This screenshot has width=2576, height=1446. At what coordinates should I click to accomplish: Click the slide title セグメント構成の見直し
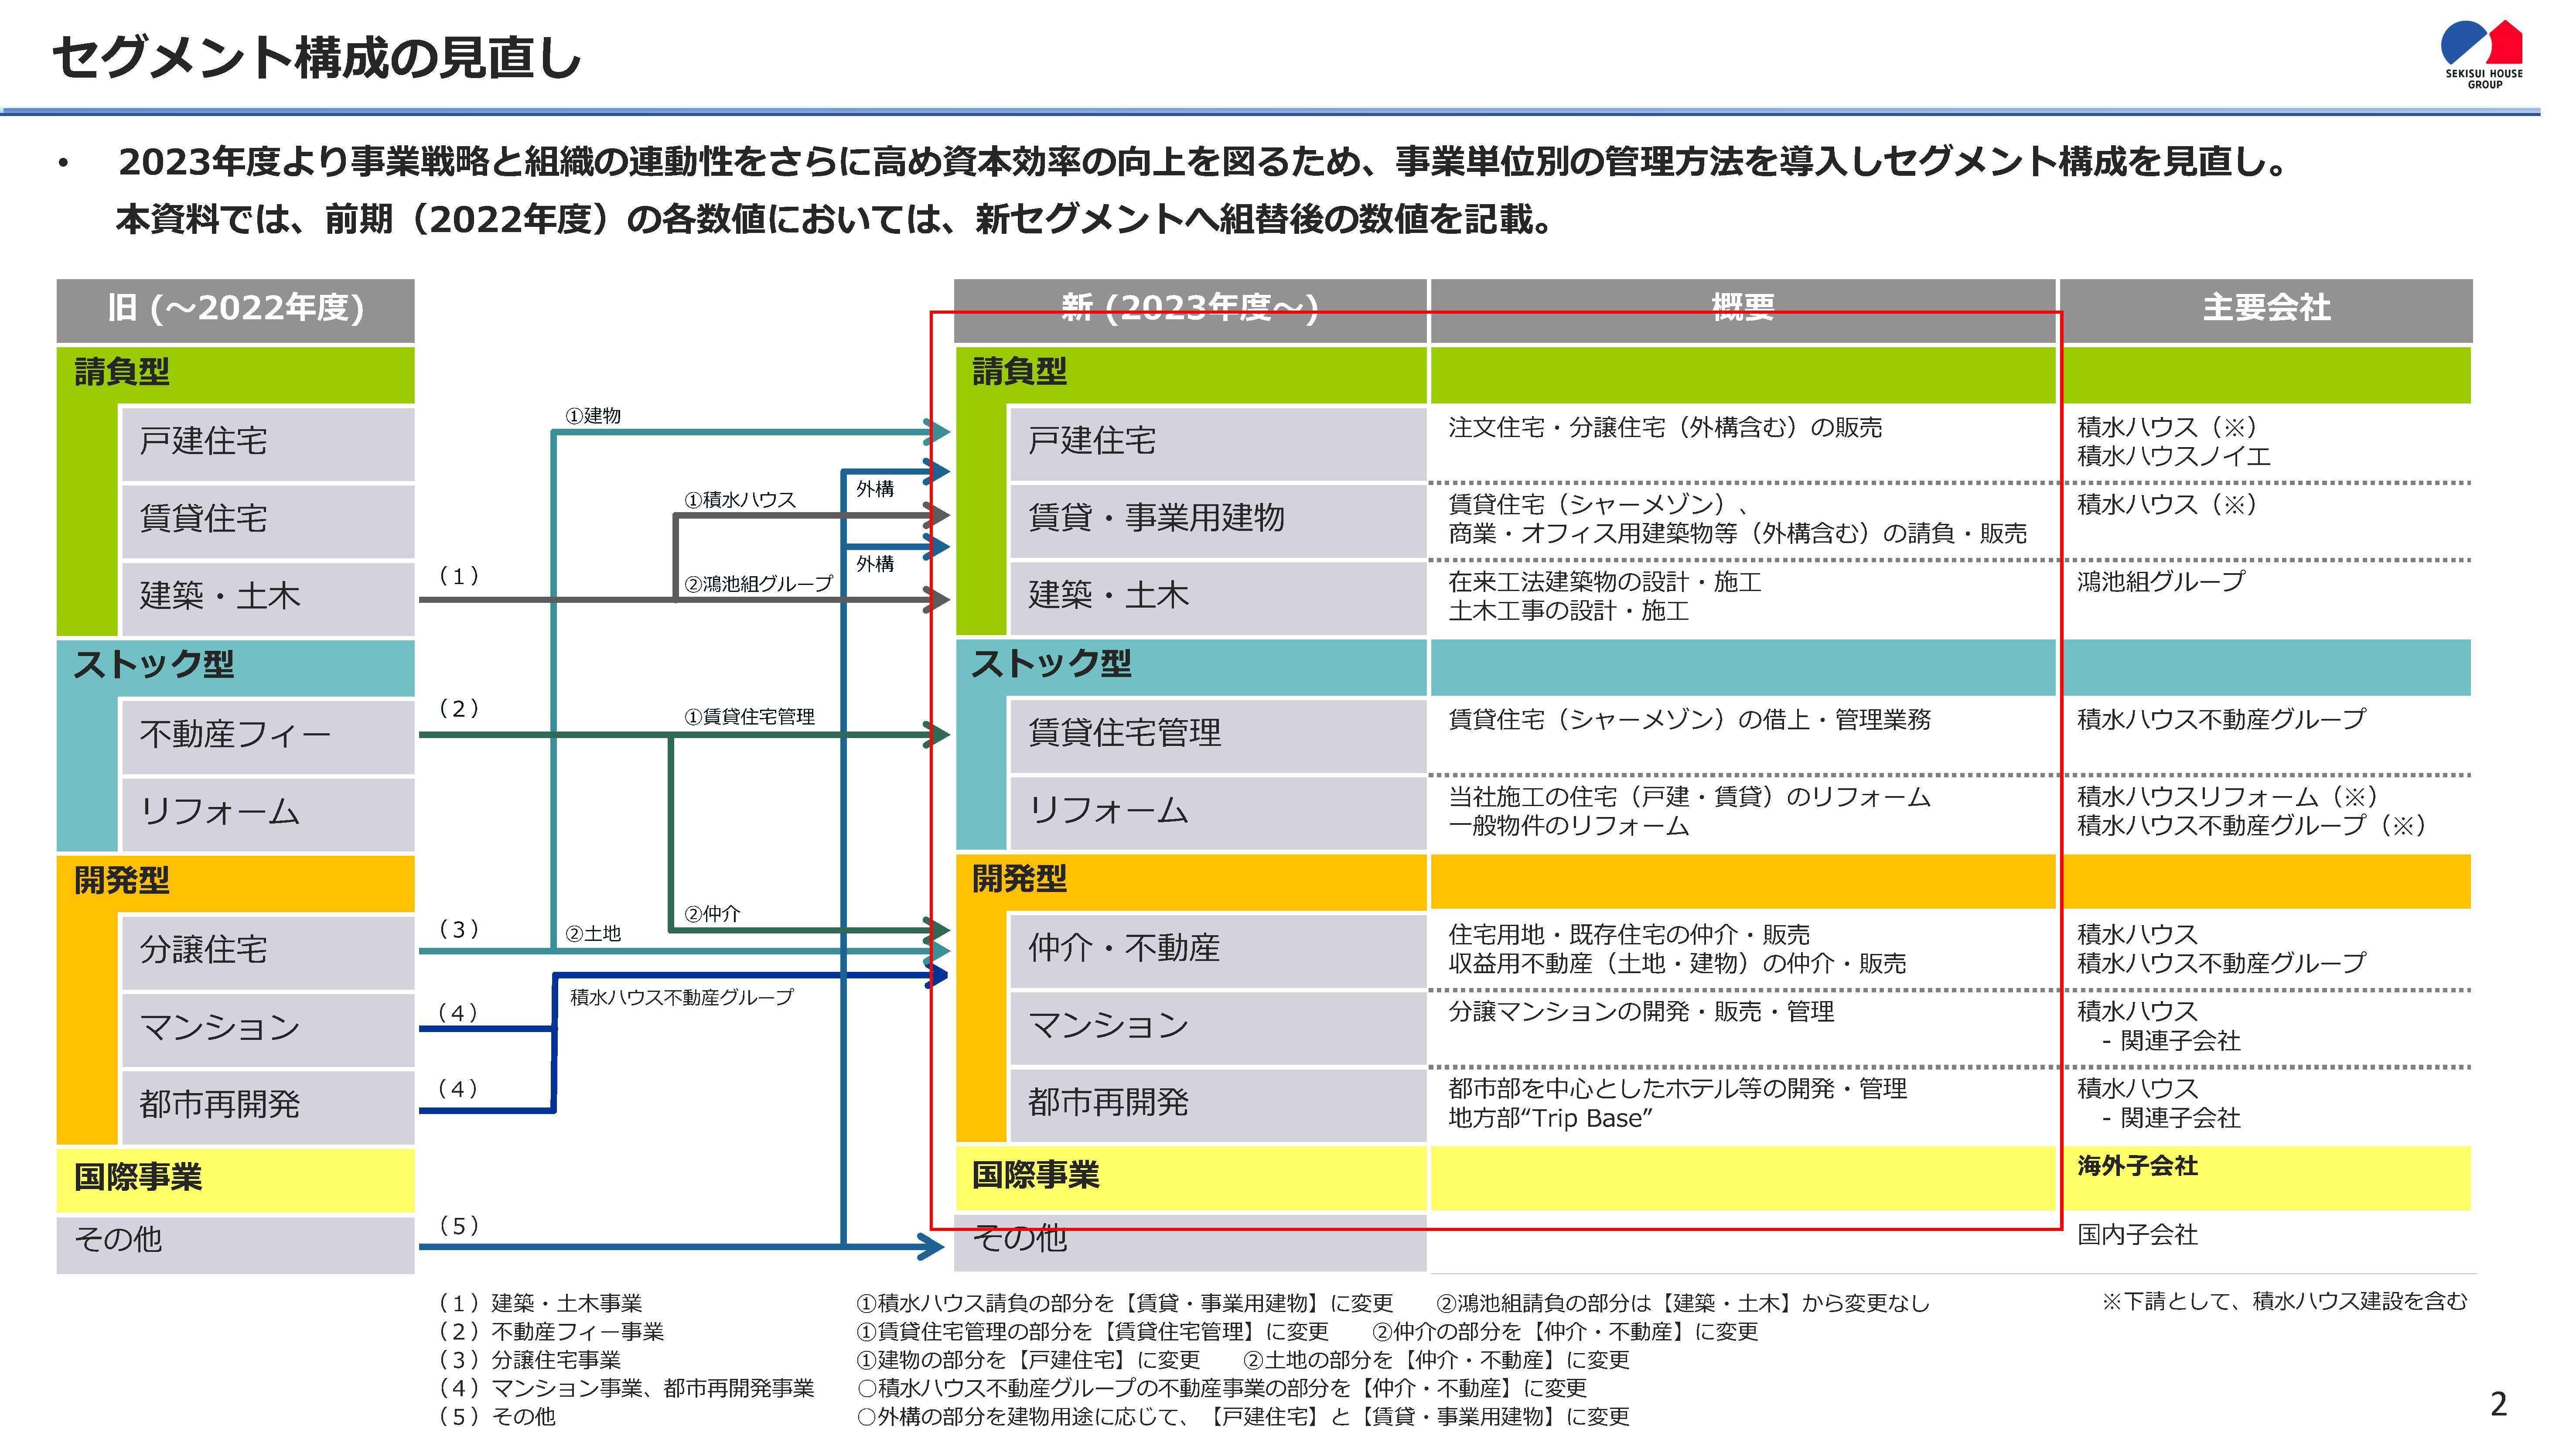pyautogui.click(x=317, y=57)
